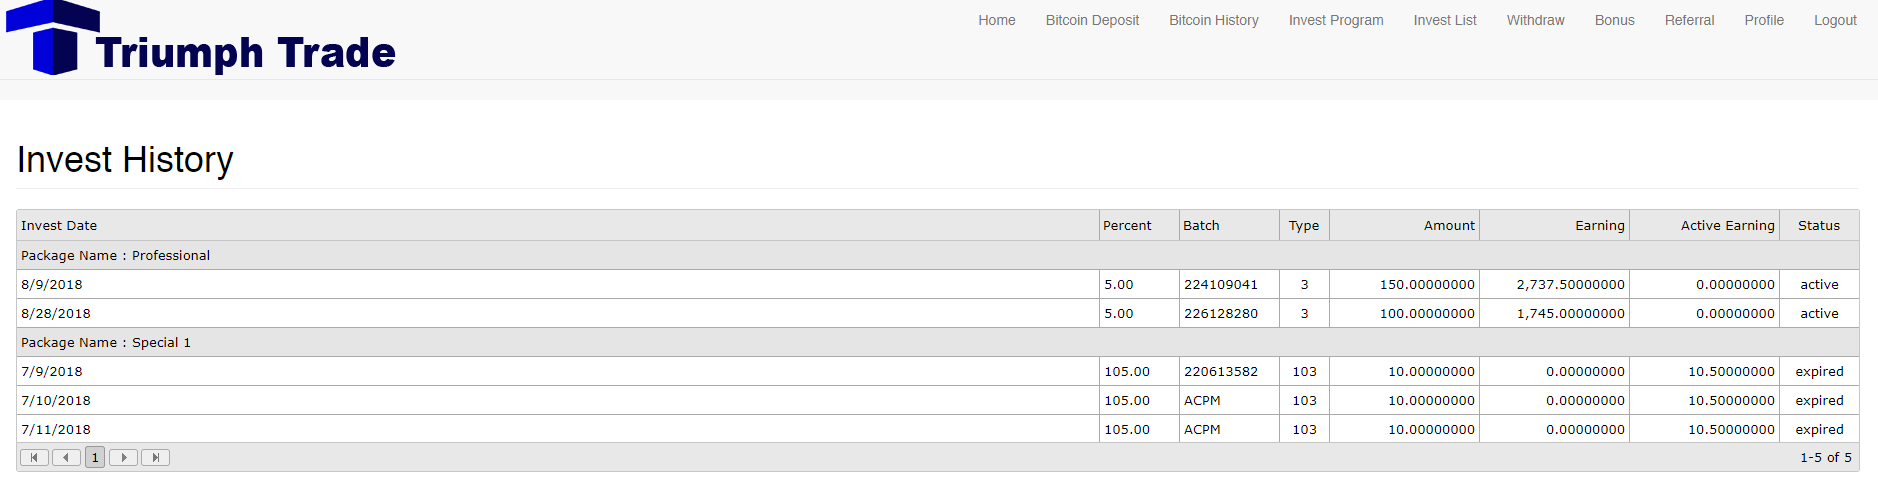The width and height of the screenshot is (1878, 482).
Task: Log out of the account
Action: tap(1835, 20)
